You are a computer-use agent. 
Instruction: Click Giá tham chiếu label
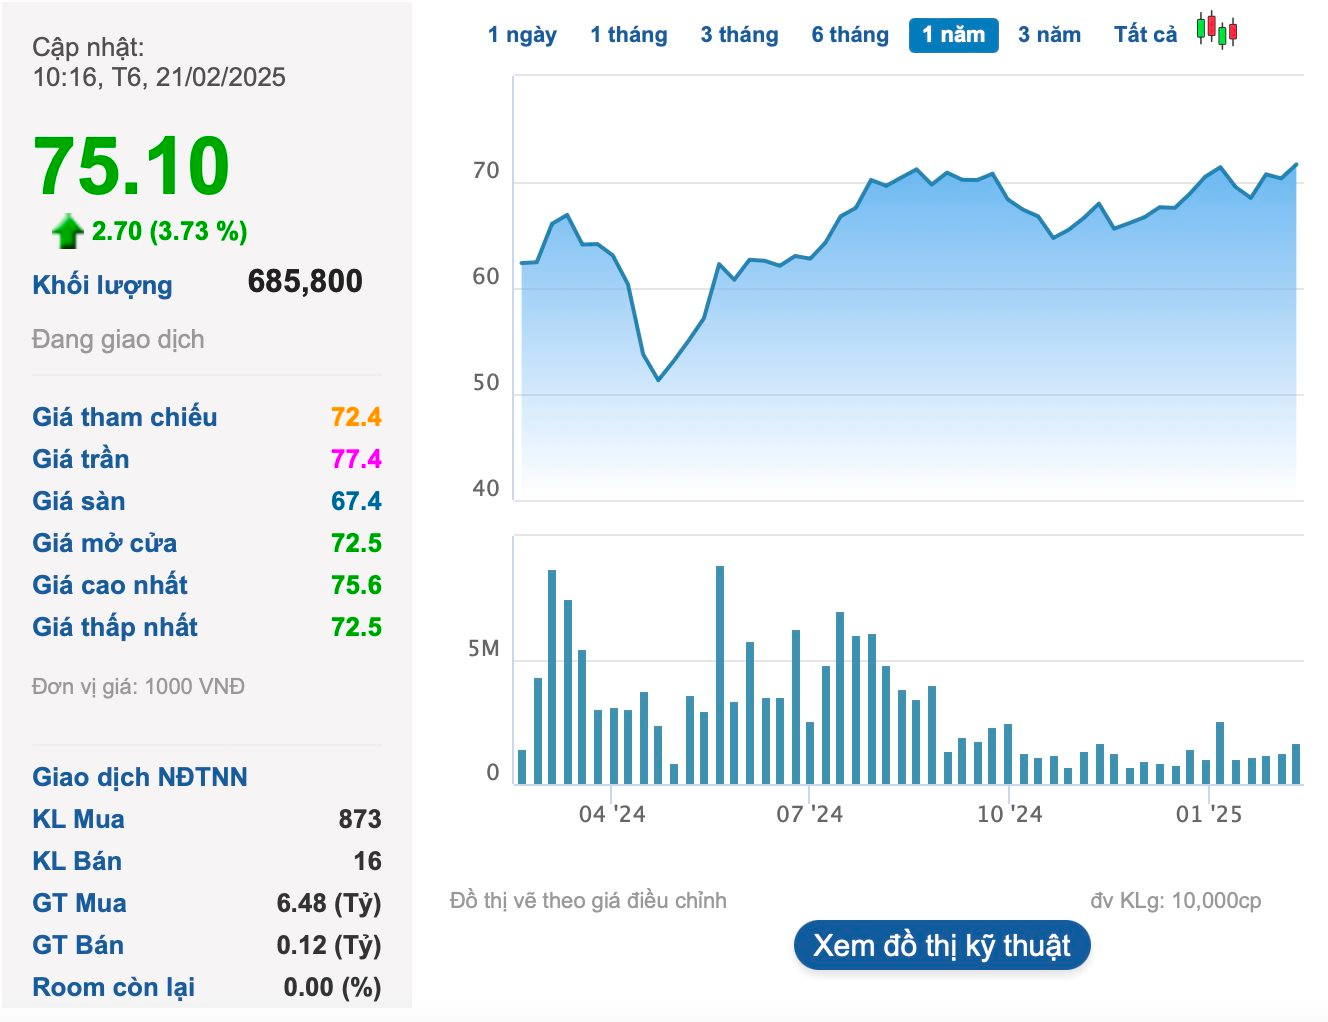[125, 417]
